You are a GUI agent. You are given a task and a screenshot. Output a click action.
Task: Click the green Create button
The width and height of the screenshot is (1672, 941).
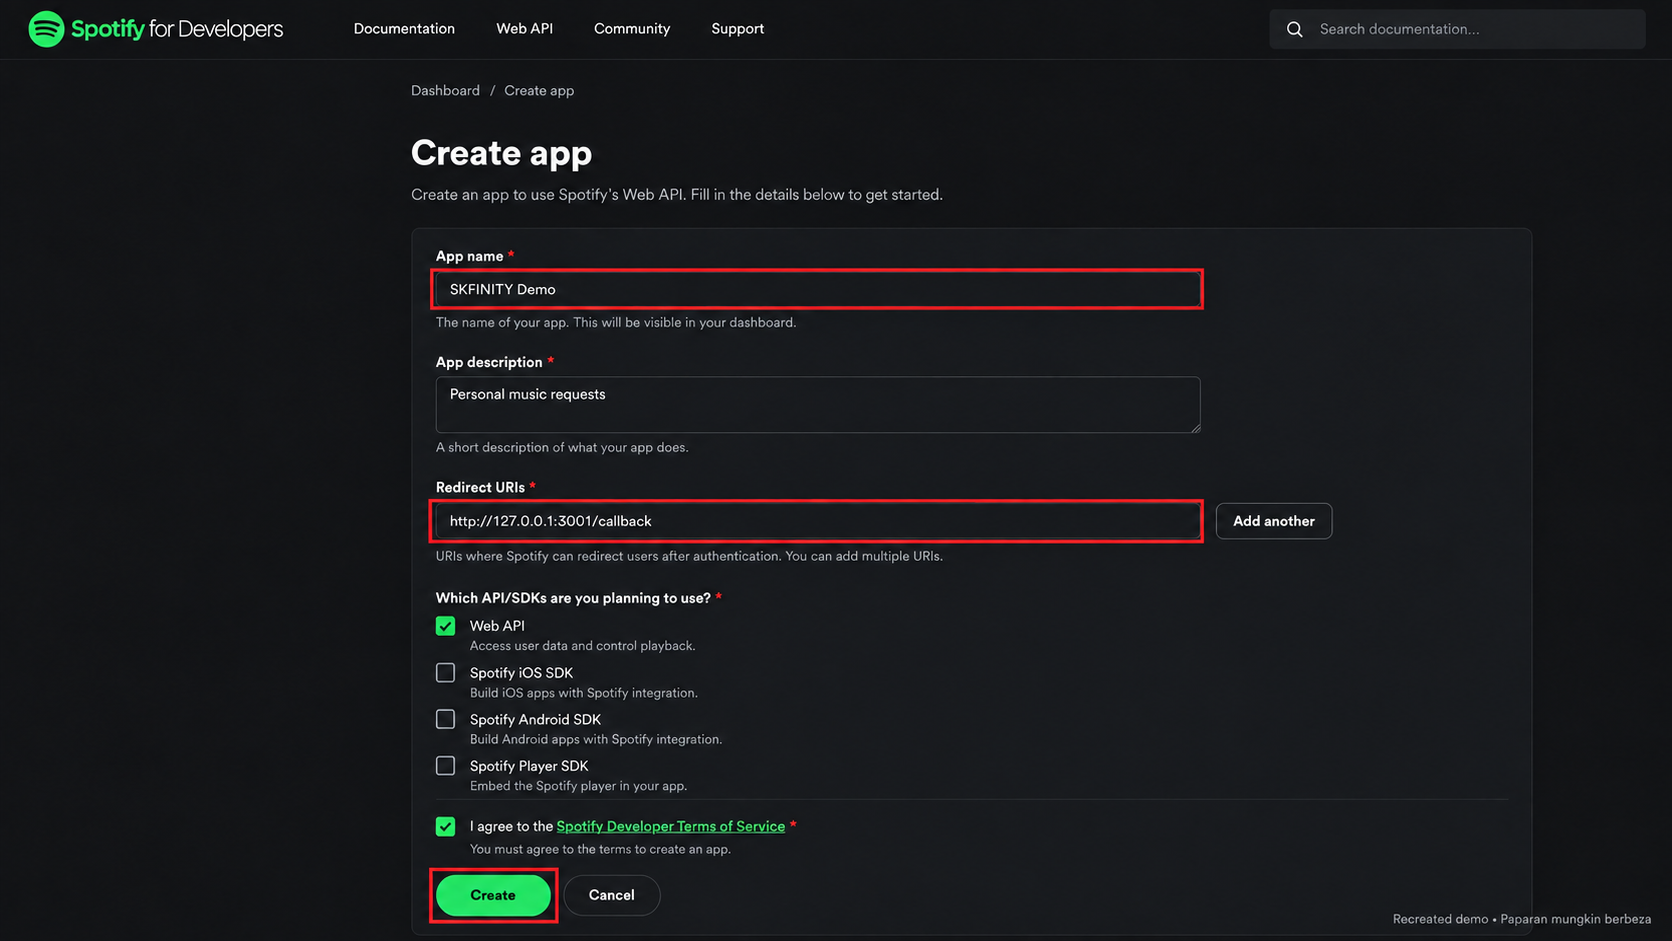tap(493, 895)
